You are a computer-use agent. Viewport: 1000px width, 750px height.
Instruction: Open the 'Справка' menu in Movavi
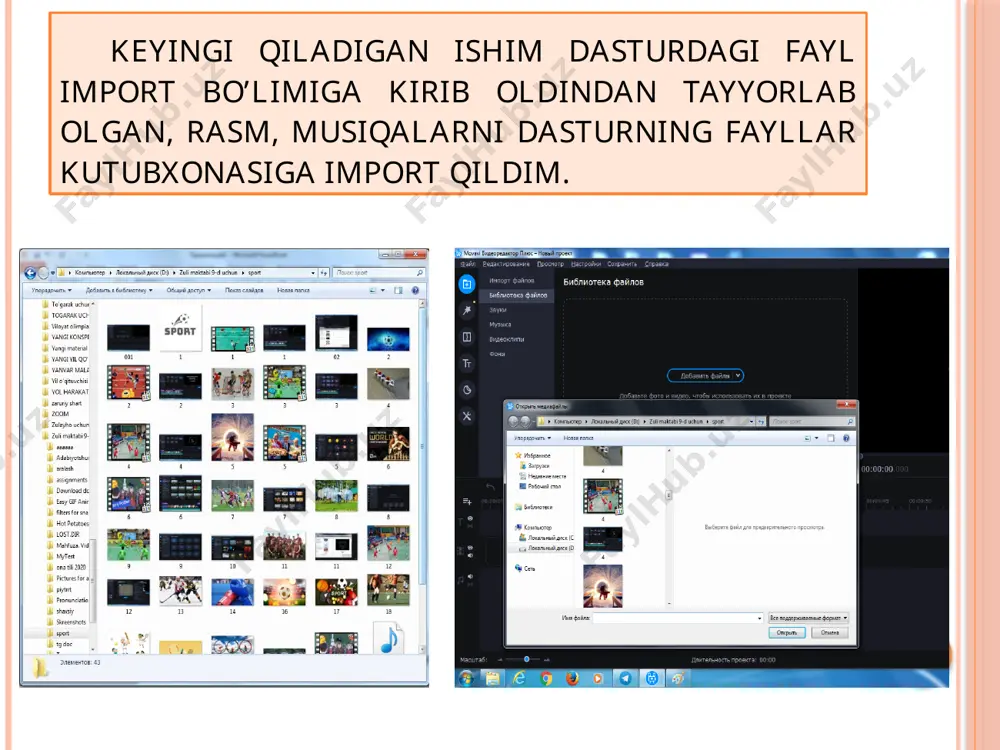coord(656,264)
